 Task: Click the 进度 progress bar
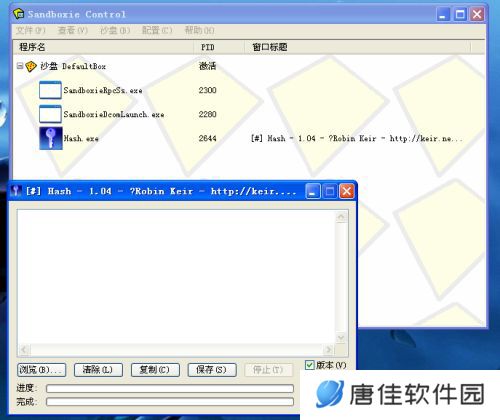[x=170, y=388]
